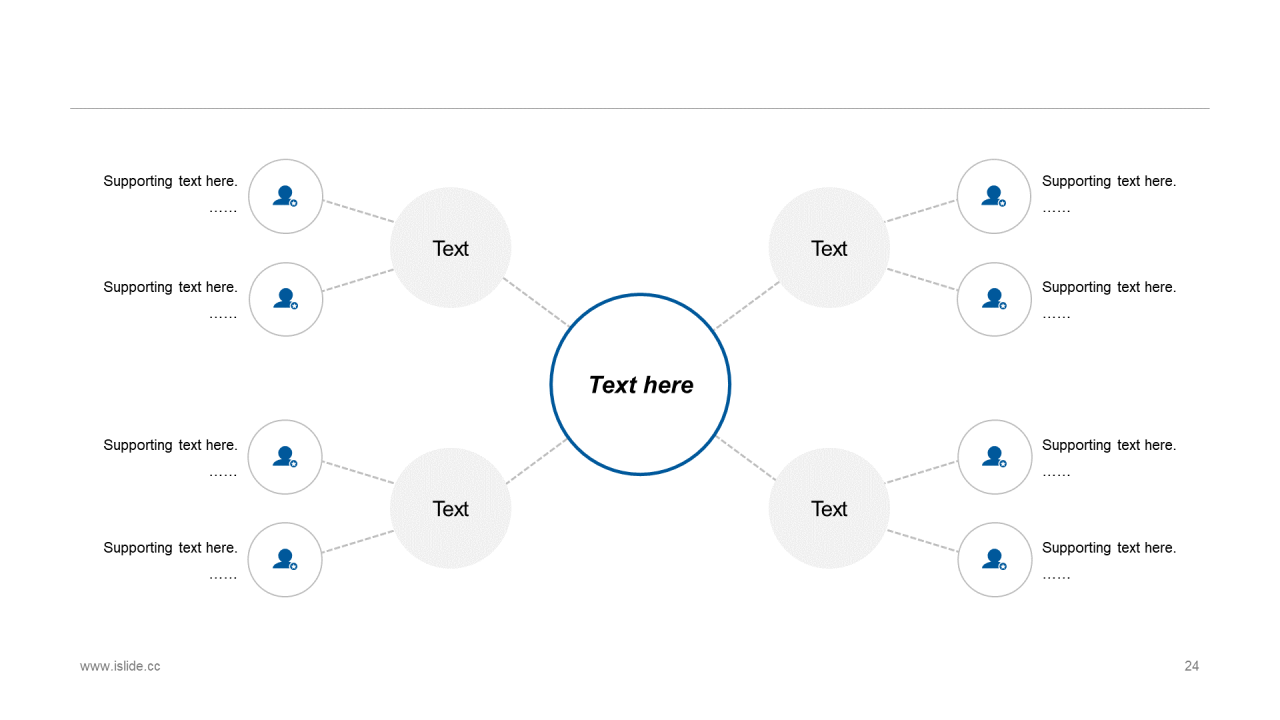Select lower-right gray 'Text' circle
Viewport: 1280px width, 720px height.
click(829, 508)
